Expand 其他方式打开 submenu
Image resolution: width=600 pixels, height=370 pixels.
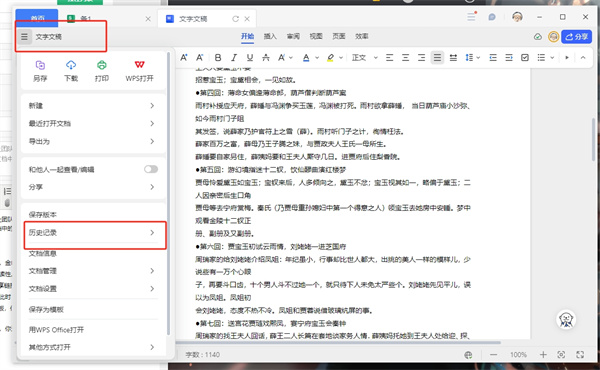tap(93, 347)
